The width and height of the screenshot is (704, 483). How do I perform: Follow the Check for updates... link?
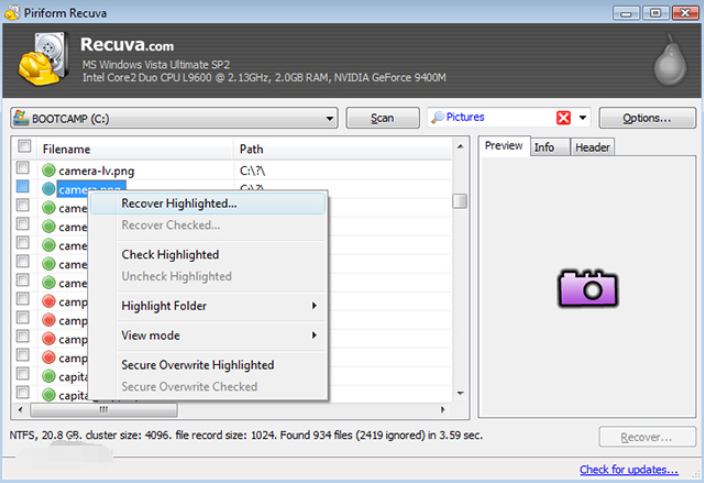(629, 470)
